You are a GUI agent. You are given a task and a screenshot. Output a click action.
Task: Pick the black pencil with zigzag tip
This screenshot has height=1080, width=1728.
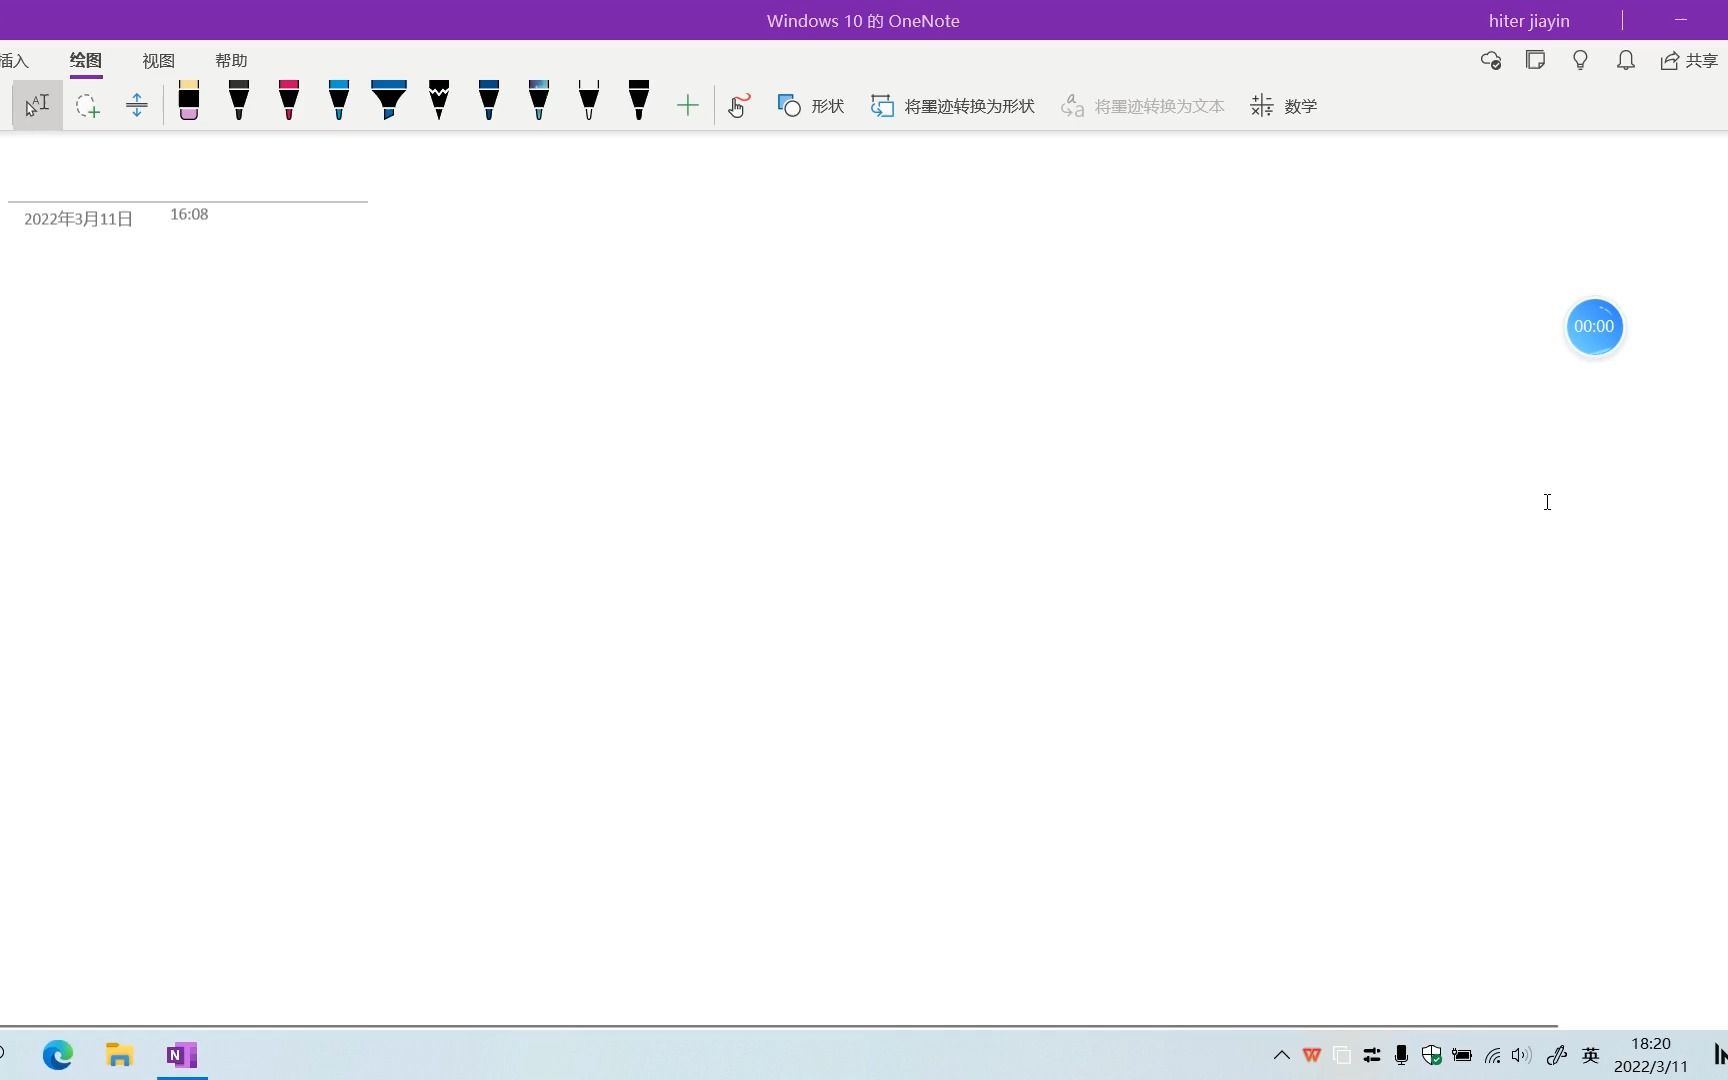[439, 101]
